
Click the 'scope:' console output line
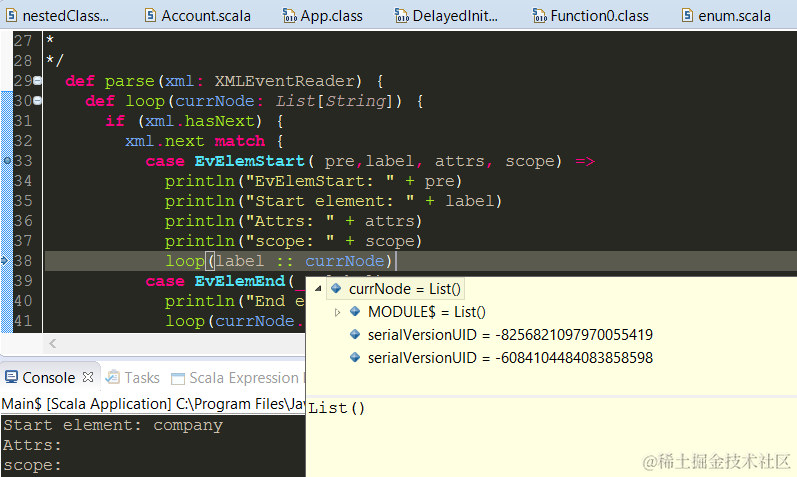click(32, 465)
